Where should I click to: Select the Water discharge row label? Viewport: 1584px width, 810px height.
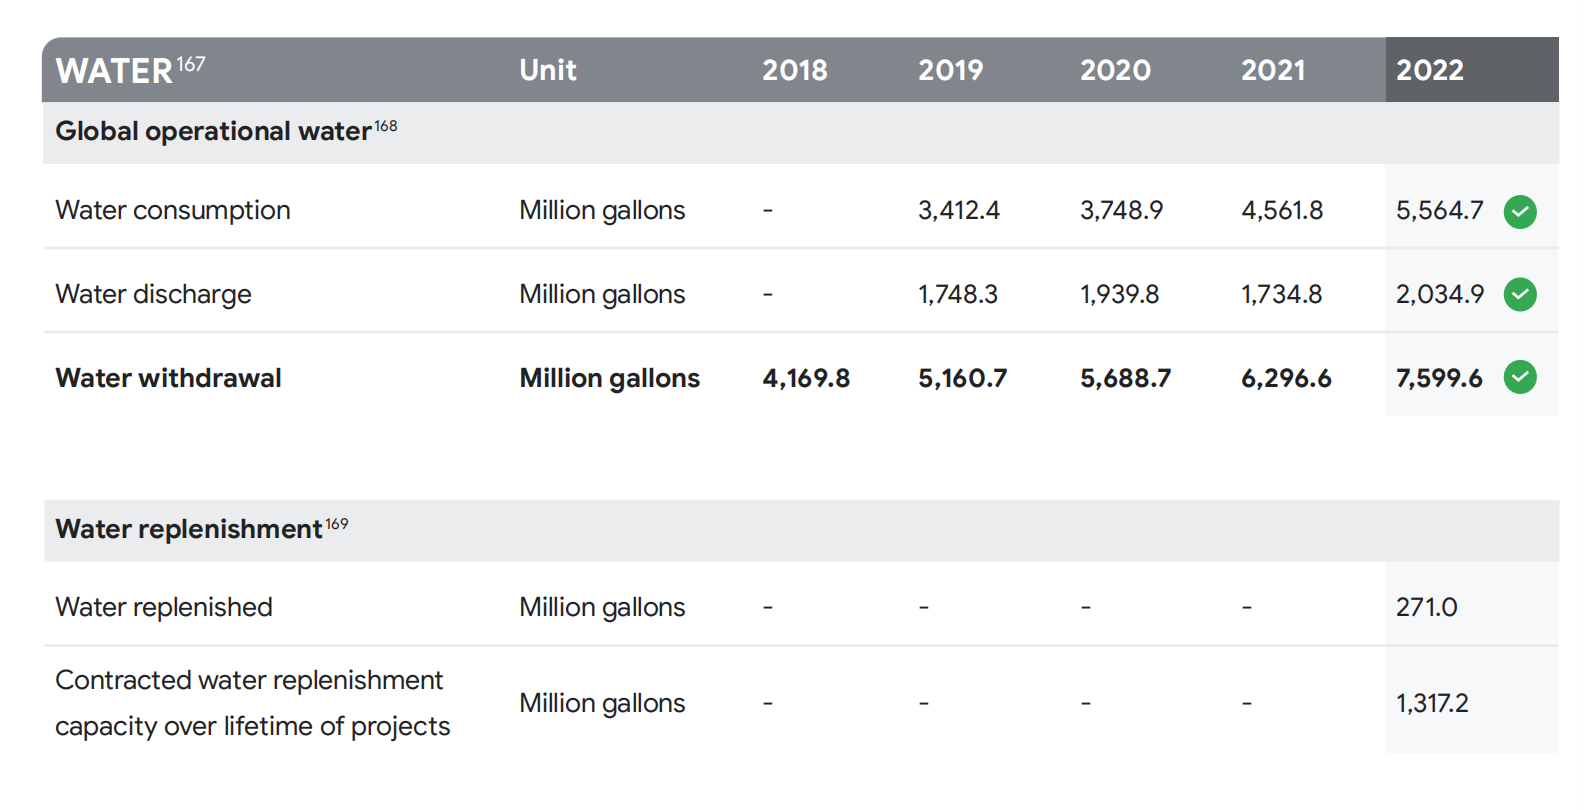pos(153,294)
